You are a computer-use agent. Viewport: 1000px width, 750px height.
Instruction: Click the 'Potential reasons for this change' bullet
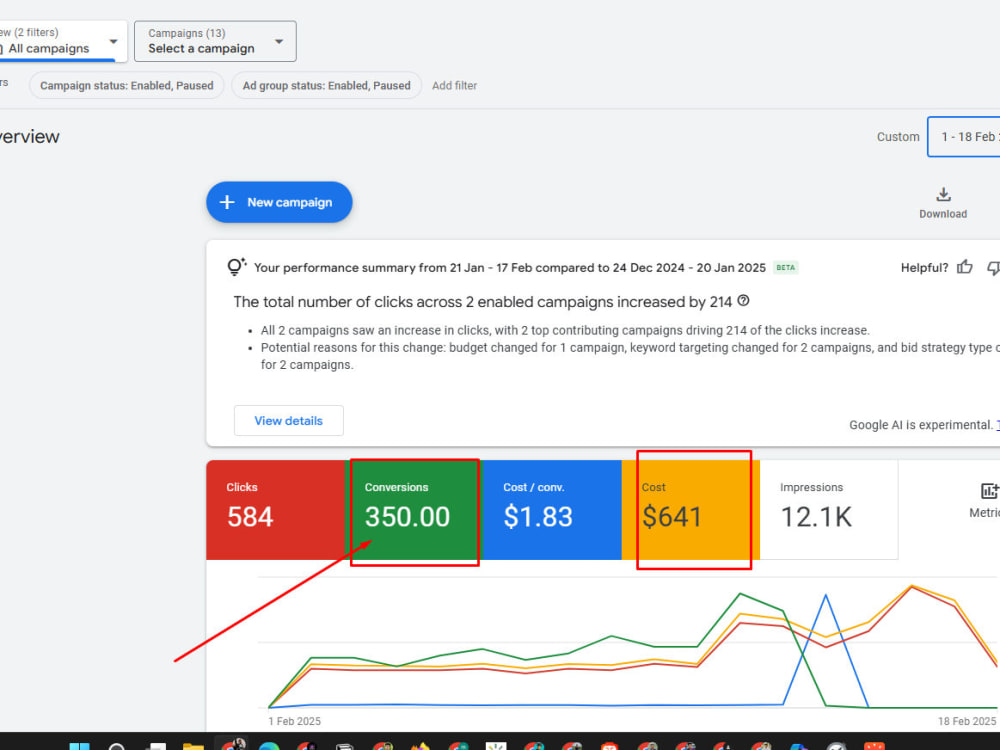(630, 356)
